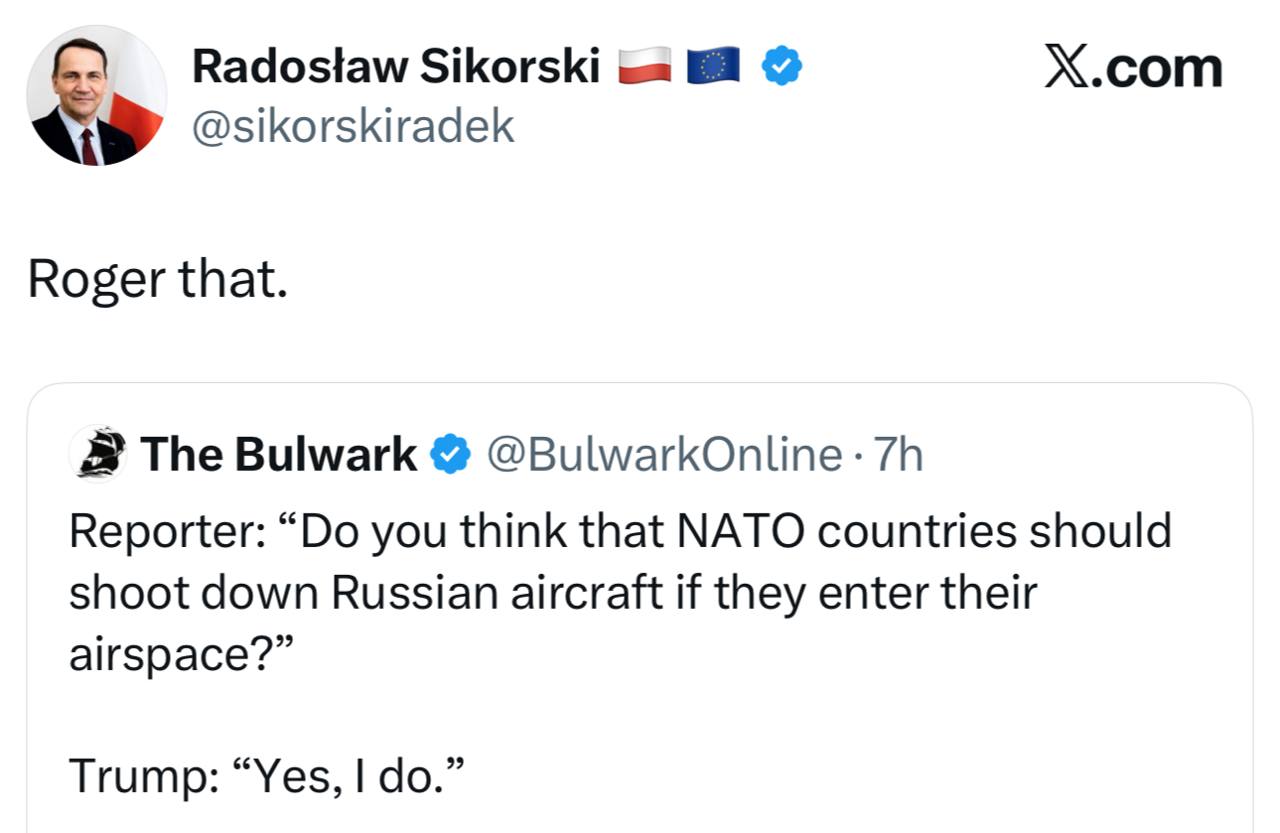Screen dimensions: 1280x833
Task: Click the Radosław Sikorski display name
Action: pyautogui.click(x=395, y=67)
